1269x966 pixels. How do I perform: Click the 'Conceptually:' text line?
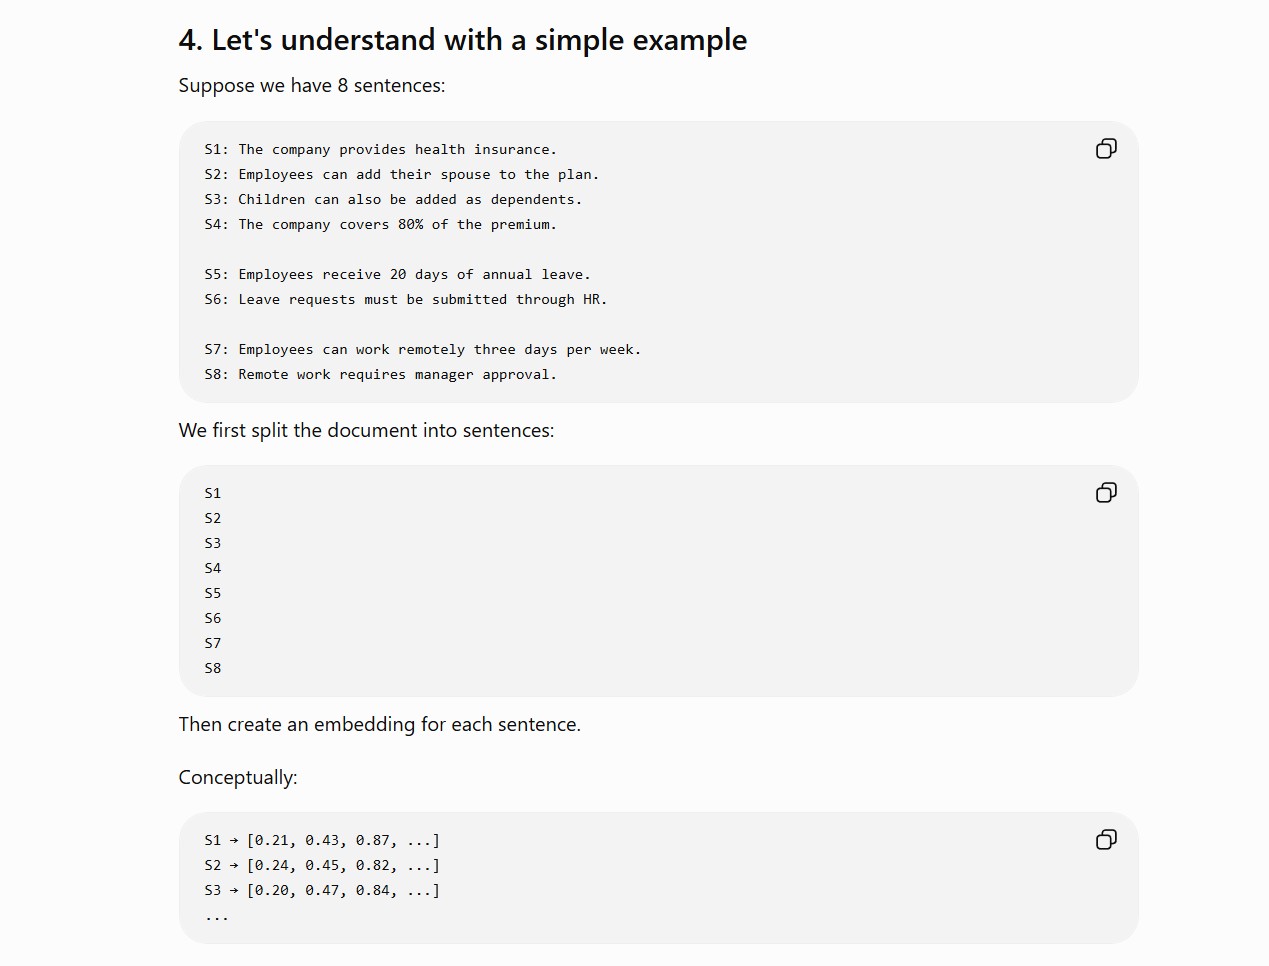(238, 778)
